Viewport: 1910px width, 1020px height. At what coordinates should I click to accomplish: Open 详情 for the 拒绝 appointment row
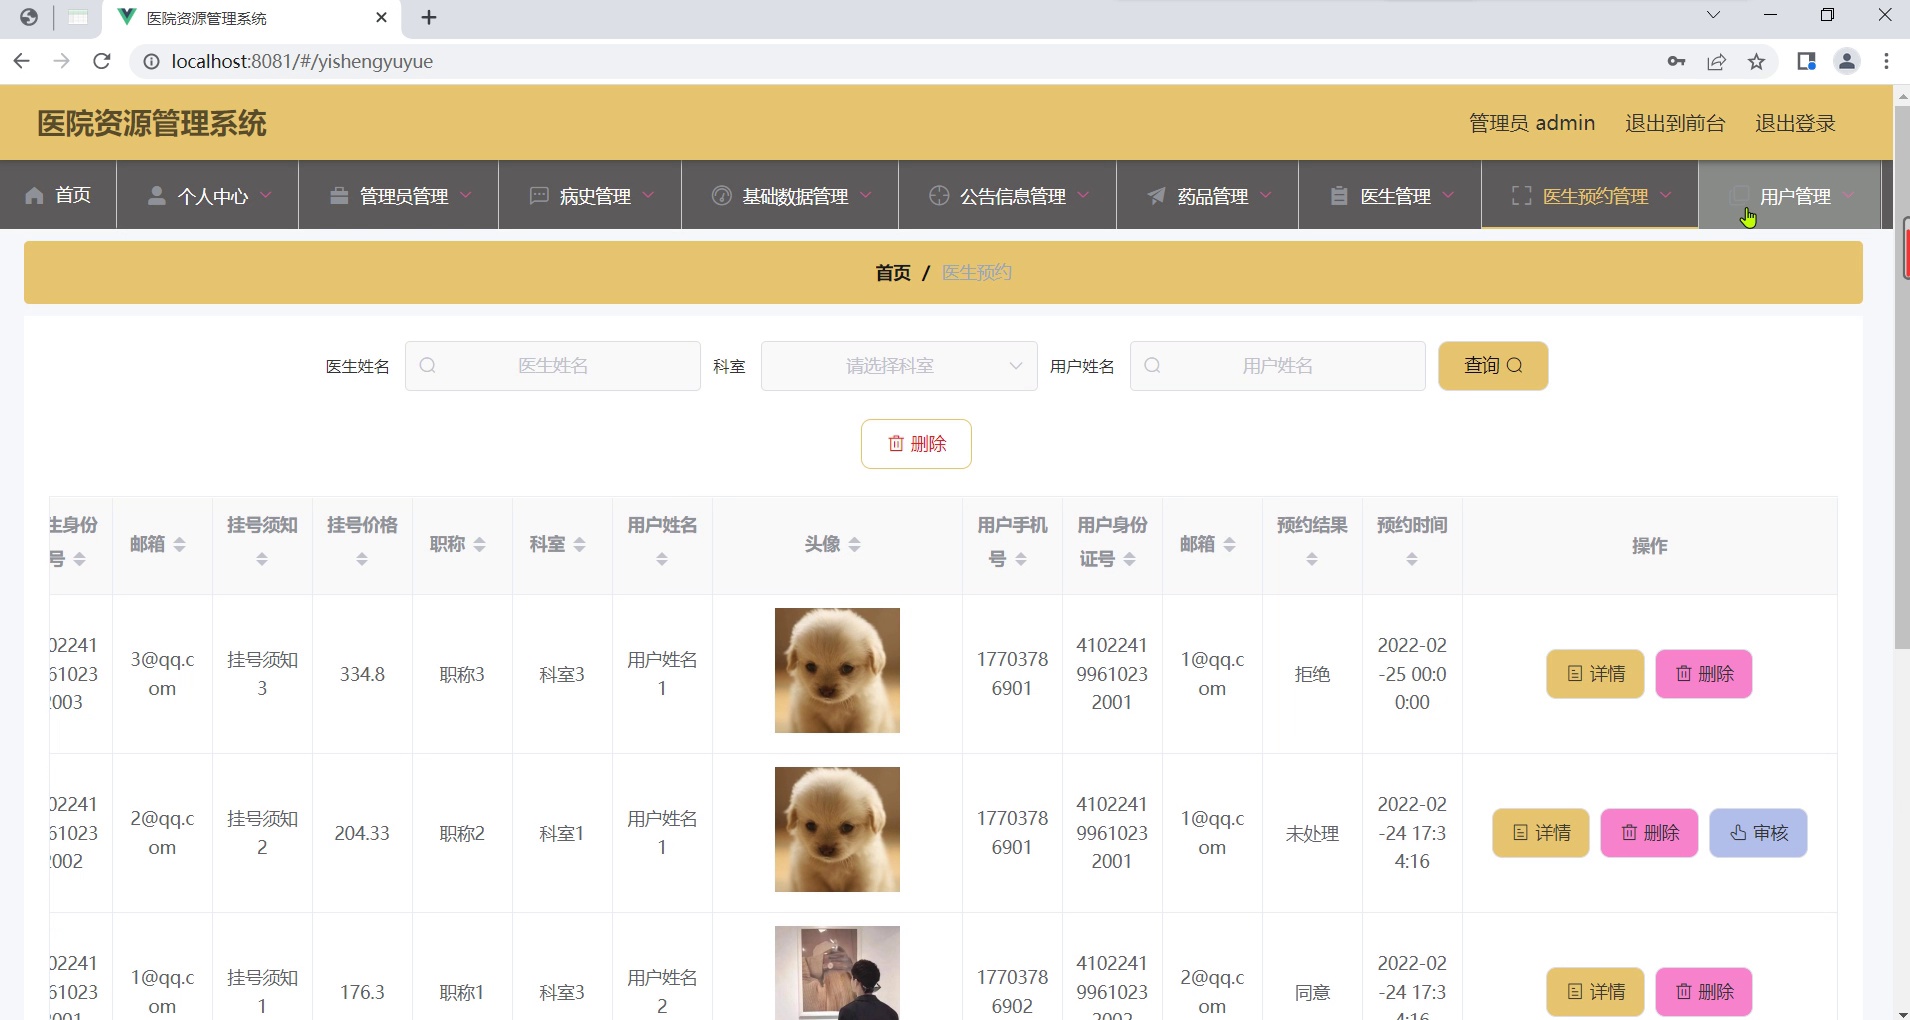(1595, 674)
